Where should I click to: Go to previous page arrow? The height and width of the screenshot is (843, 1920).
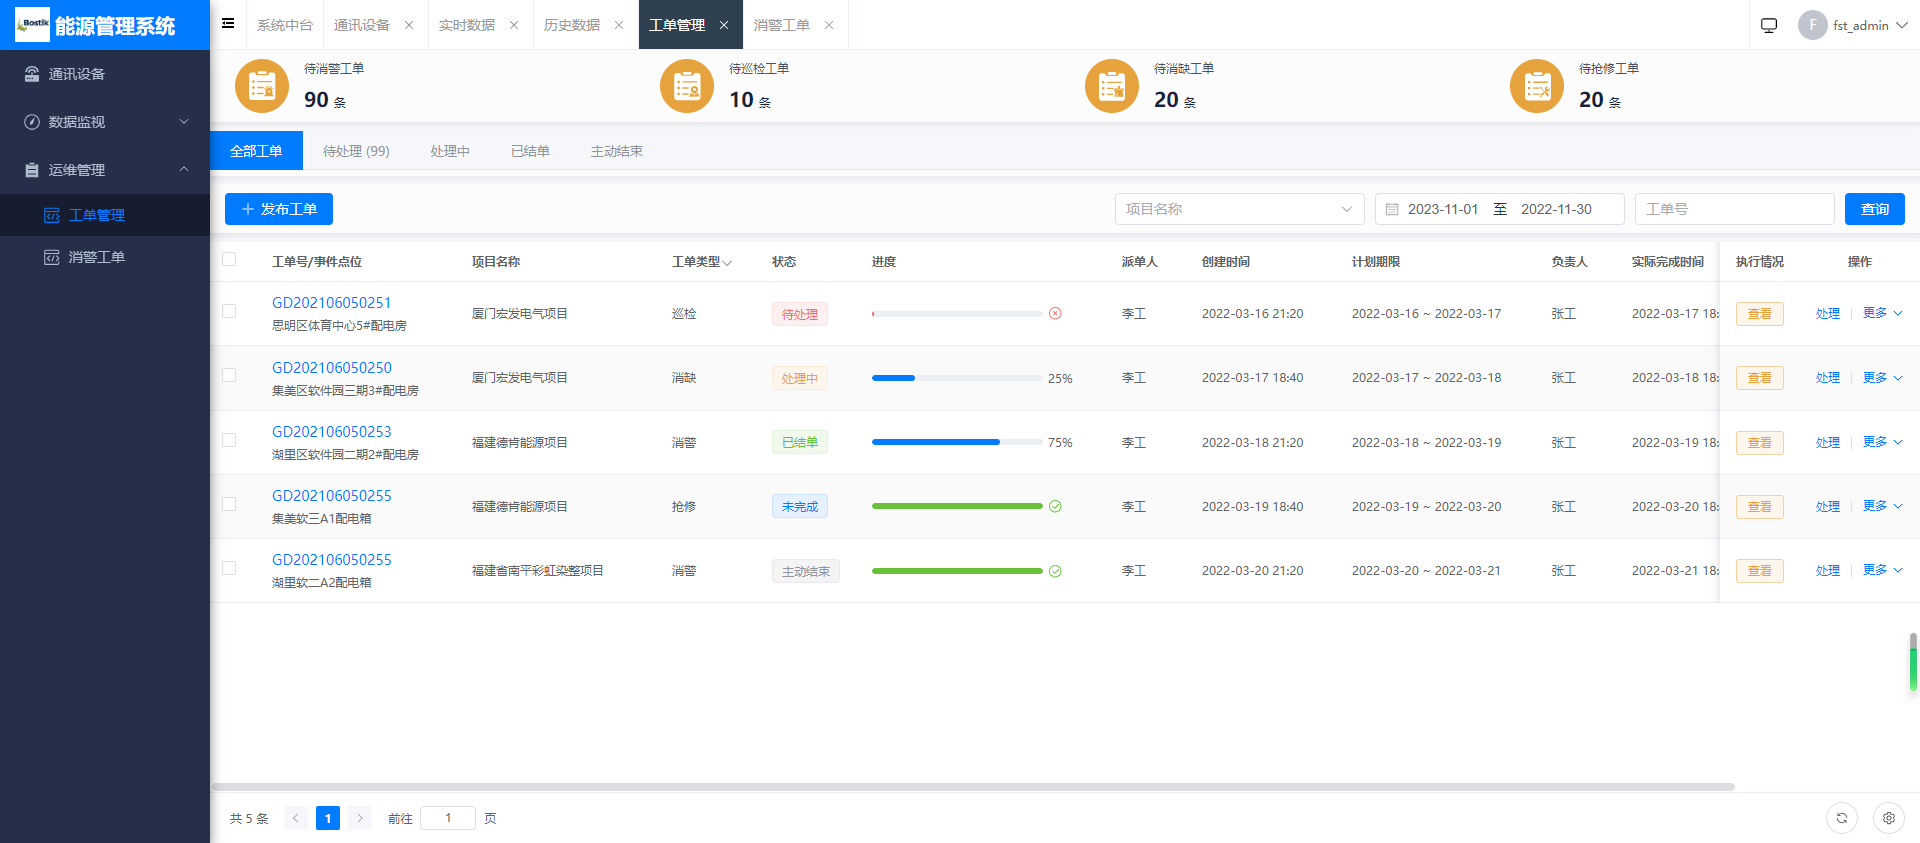coord(296,818)
